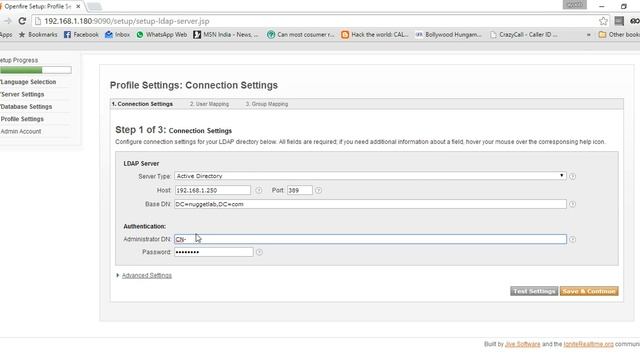The height and width of the screenshot is (360, 640).
Task: Select the User Mapping tab
Action: [x=209, y=104]
